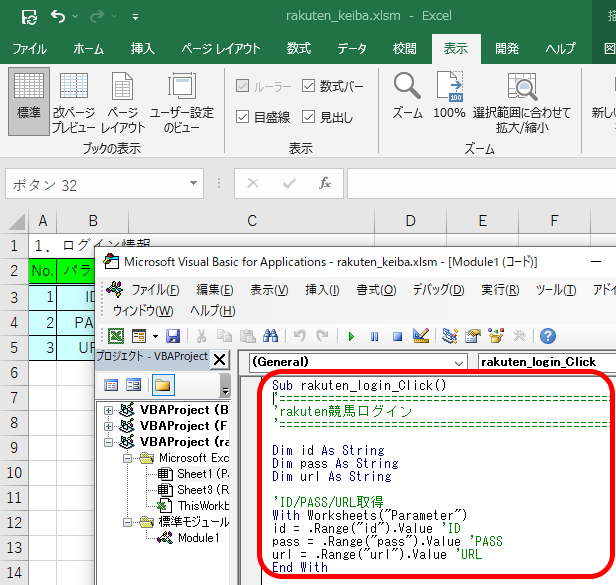Open Project Explorer toolbar icon
The width and height of the screenshot is (616, 585).
coord(449,336)
